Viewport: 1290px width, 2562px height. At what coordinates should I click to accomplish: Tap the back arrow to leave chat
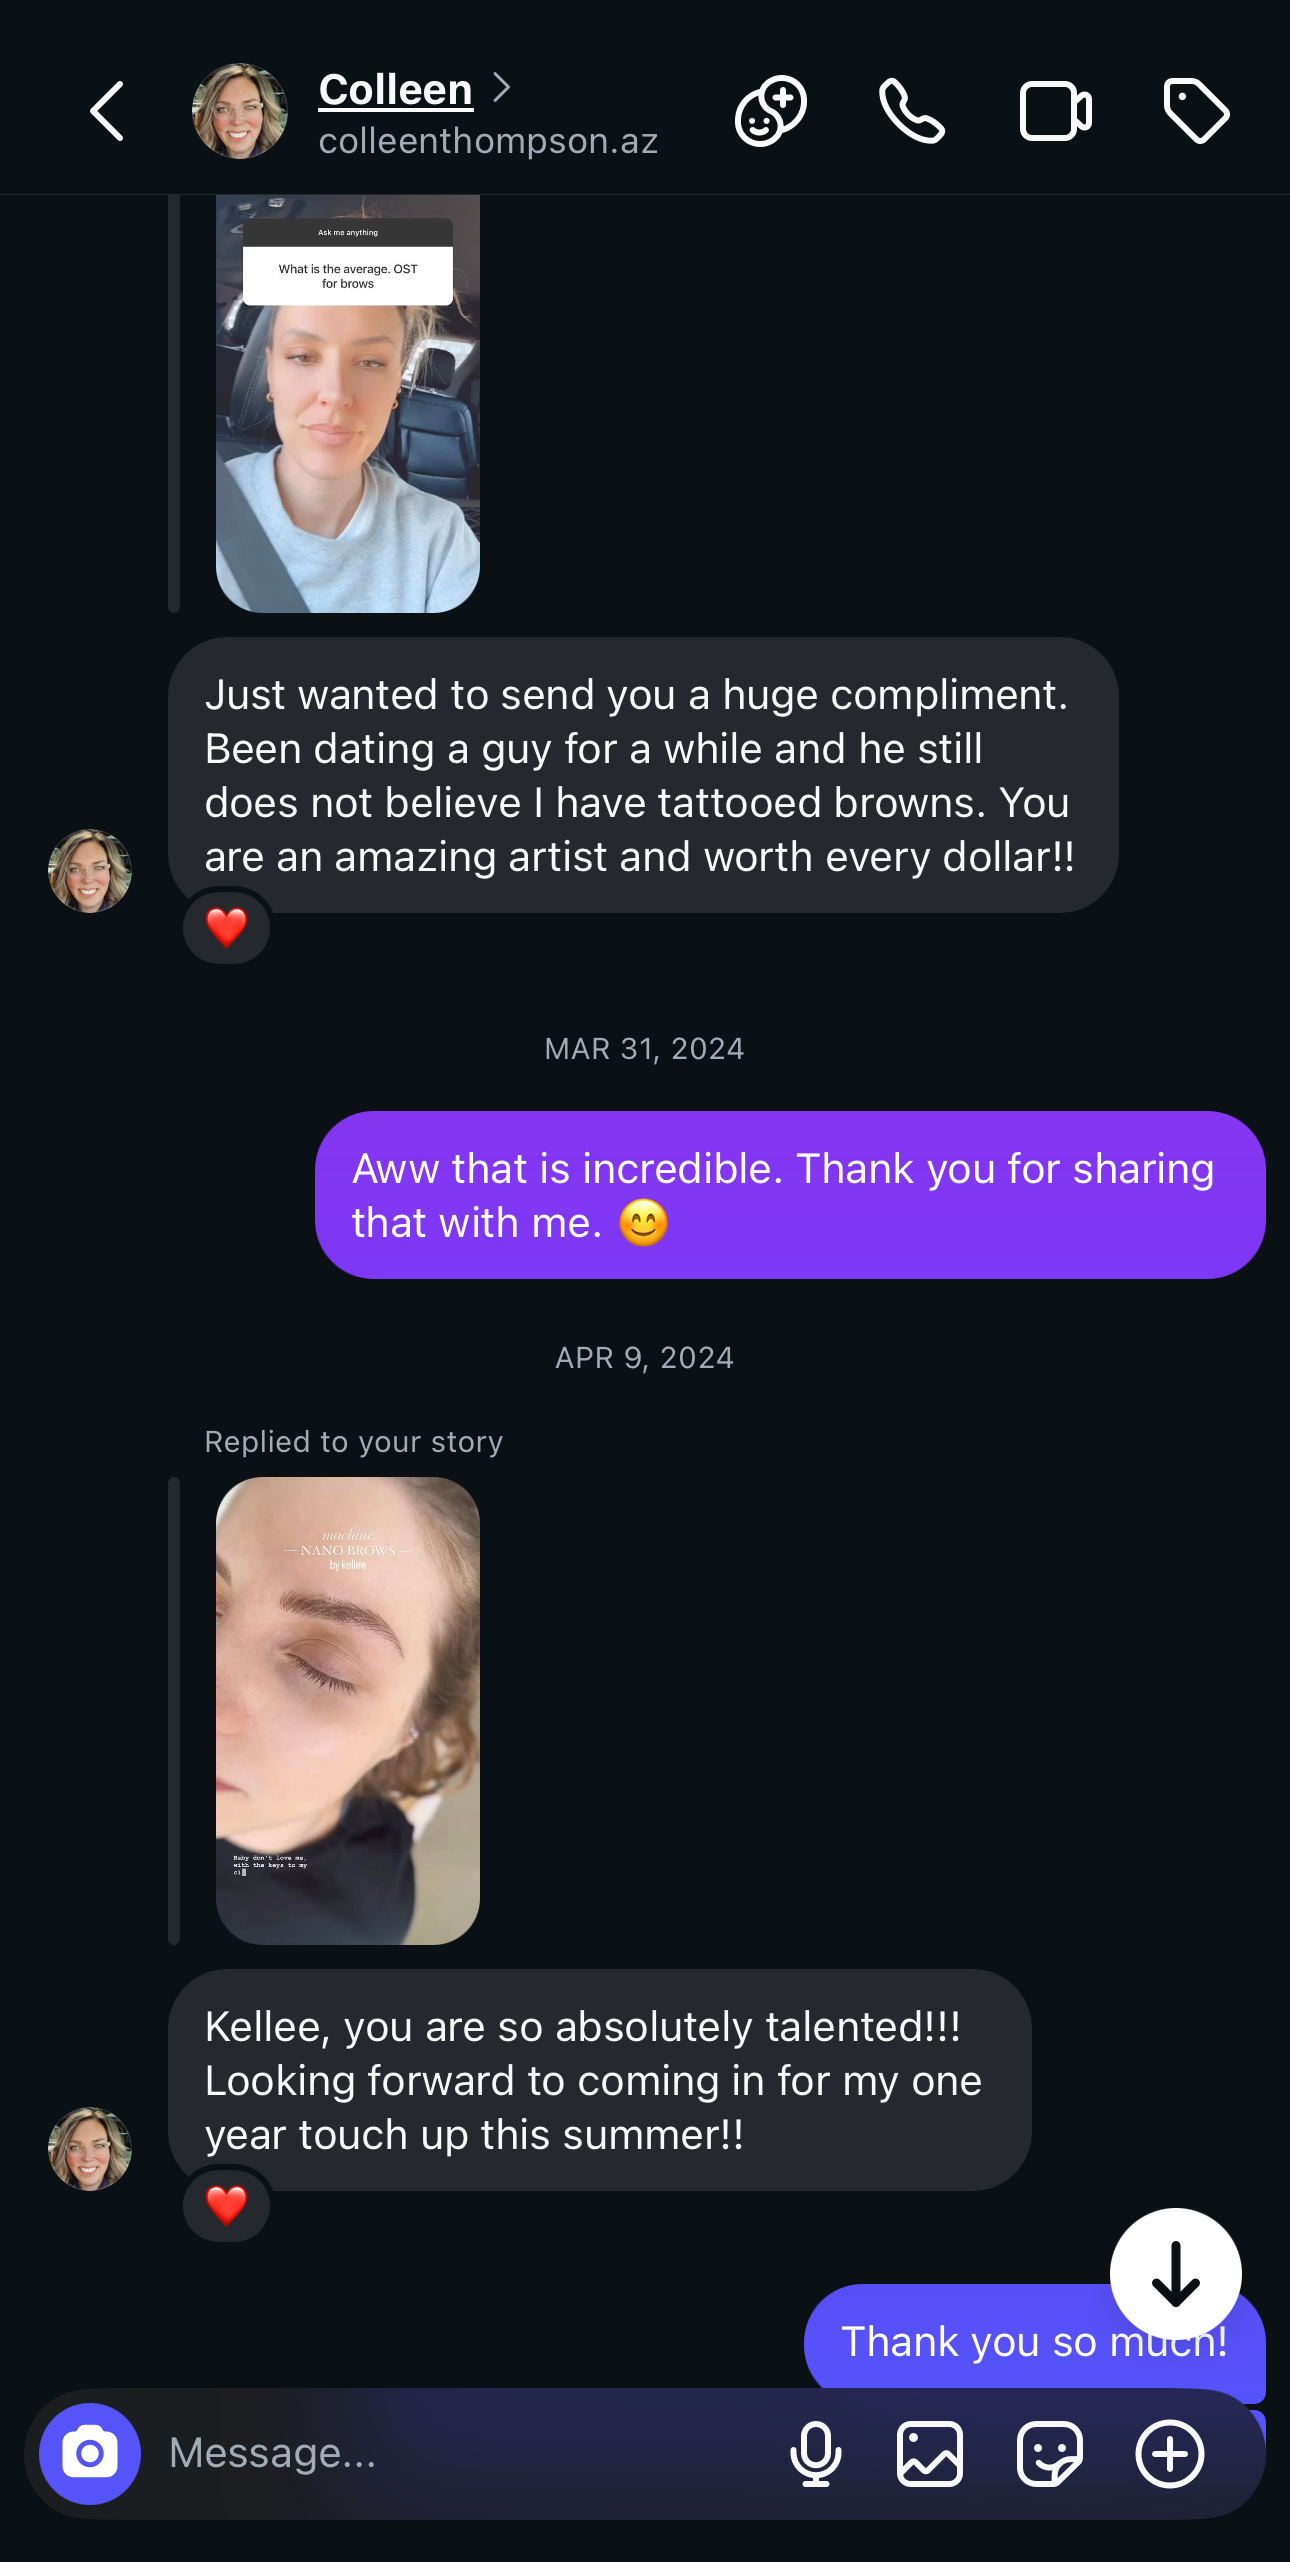coord(108,111)
